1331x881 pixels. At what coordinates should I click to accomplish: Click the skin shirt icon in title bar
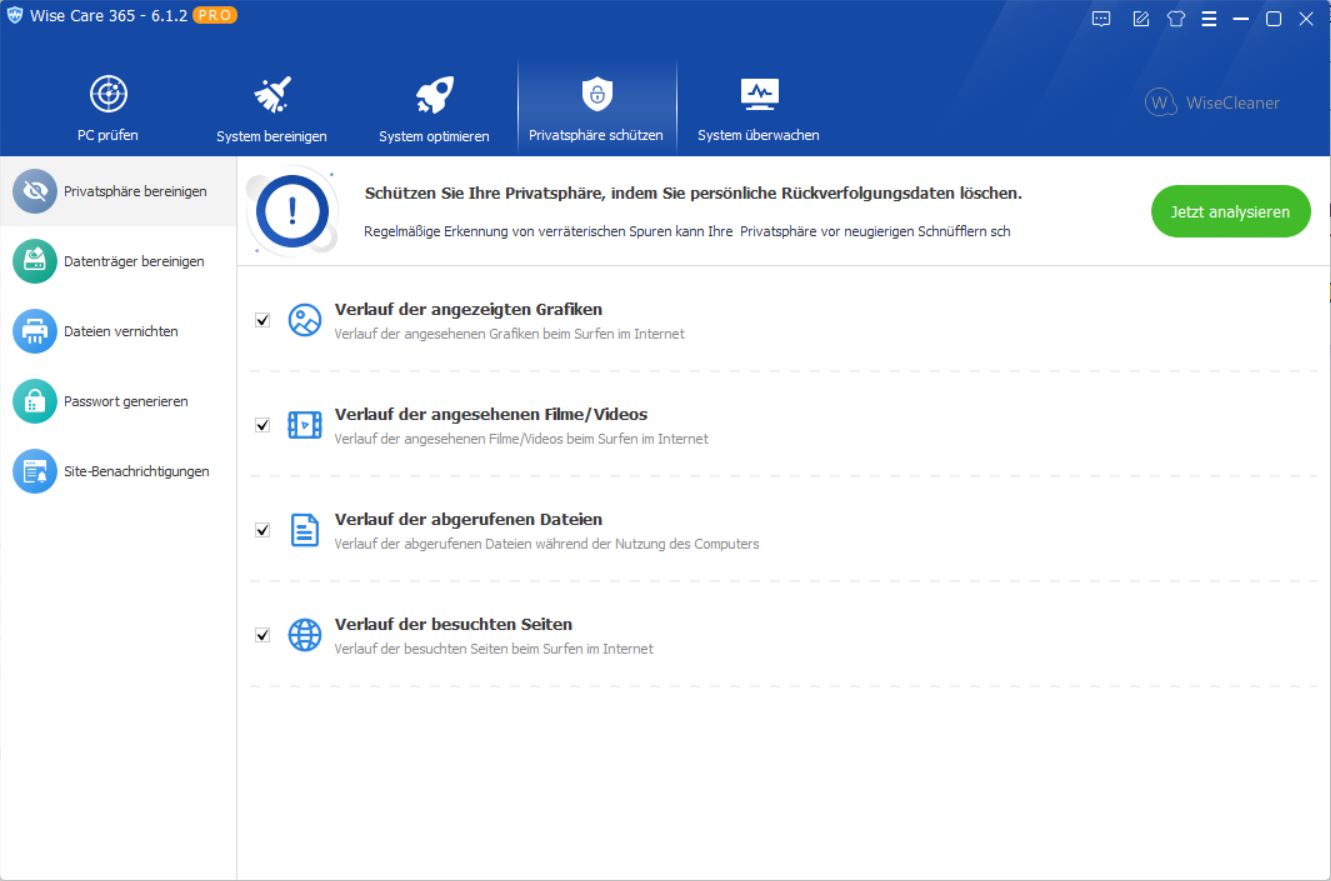pyautogui.click(x=1176, y=19)
